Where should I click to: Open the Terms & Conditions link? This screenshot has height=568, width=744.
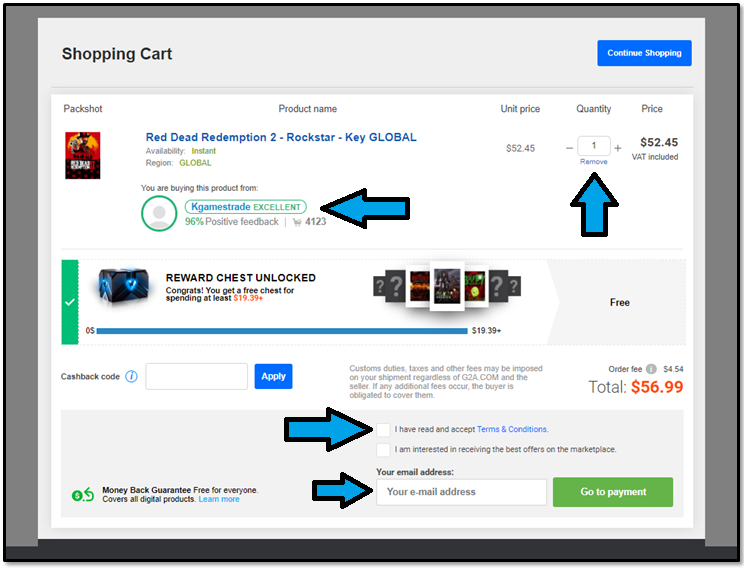tap(512, 429)
